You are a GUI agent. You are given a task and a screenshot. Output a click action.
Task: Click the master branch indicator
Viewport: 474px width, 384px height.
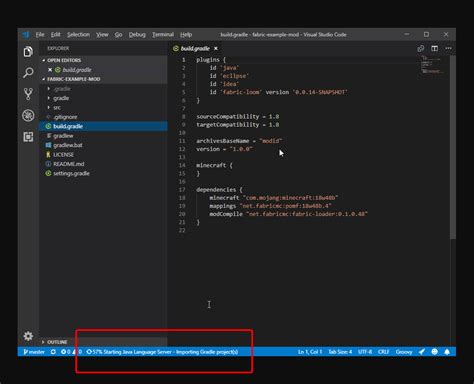34,352
